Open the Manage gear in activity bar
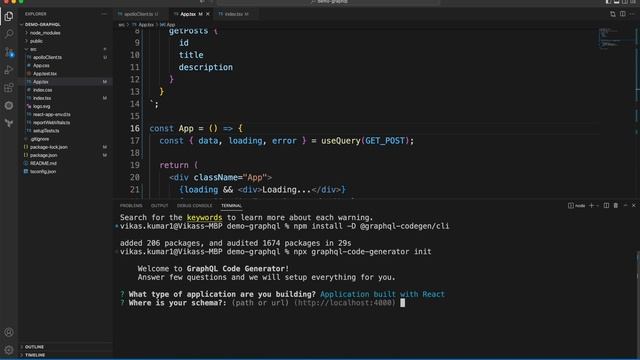This screenshot has width=640, height=360. click(9, 350)
